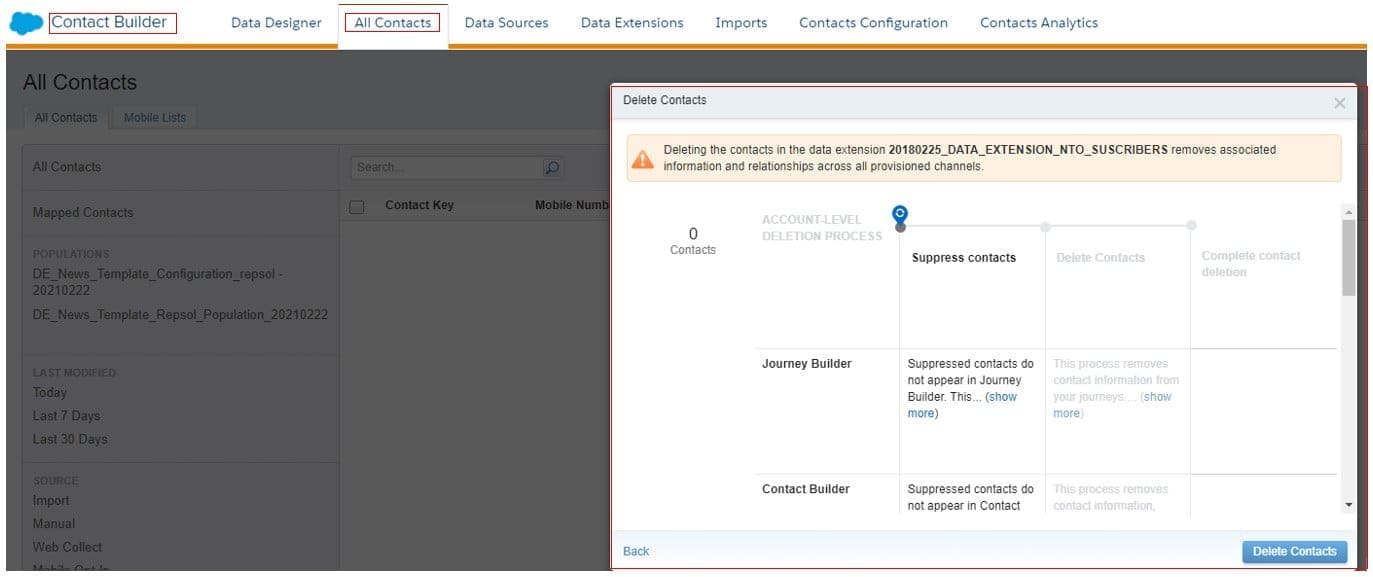Click the Salesforce cloud logo
Screen dimensions: 1373x577
(x=26, y=23)
